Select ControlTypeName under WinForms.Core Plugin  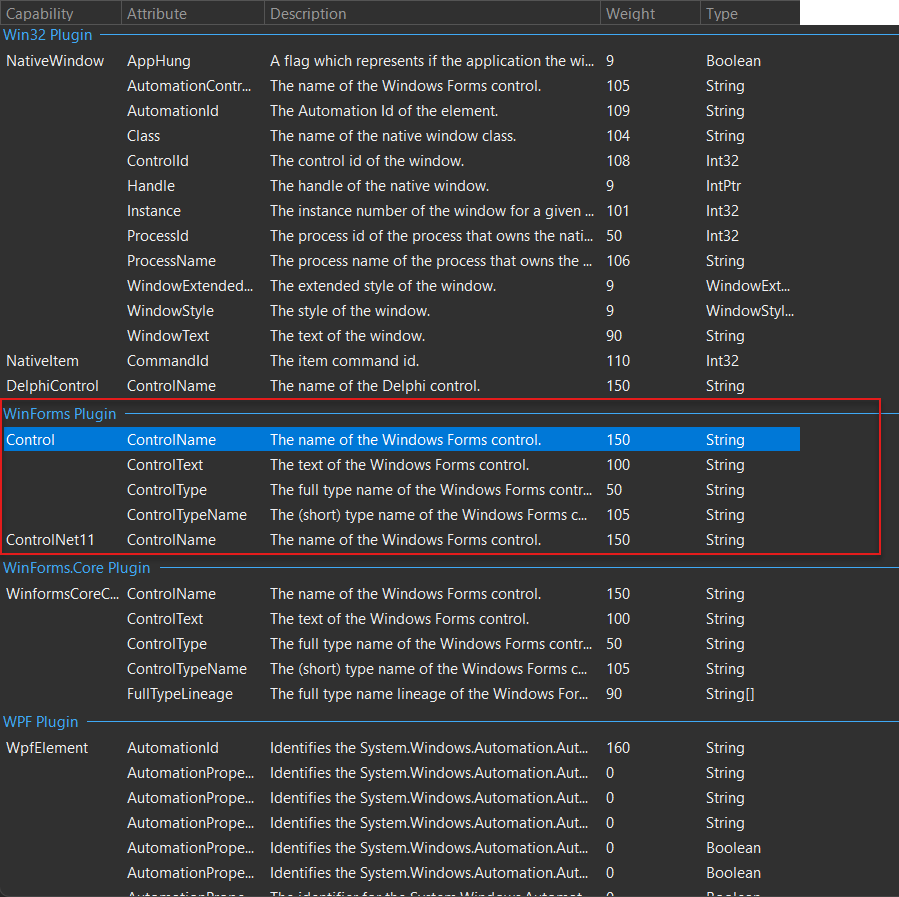187,669
